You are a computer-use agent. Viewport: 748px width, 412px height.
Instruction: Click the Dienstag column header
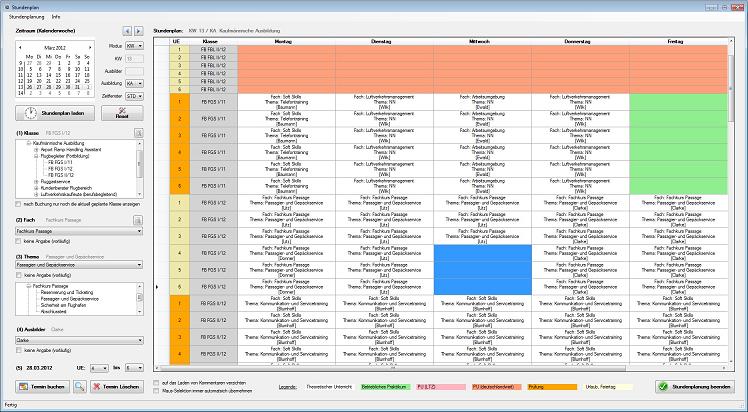click(384, 41)
